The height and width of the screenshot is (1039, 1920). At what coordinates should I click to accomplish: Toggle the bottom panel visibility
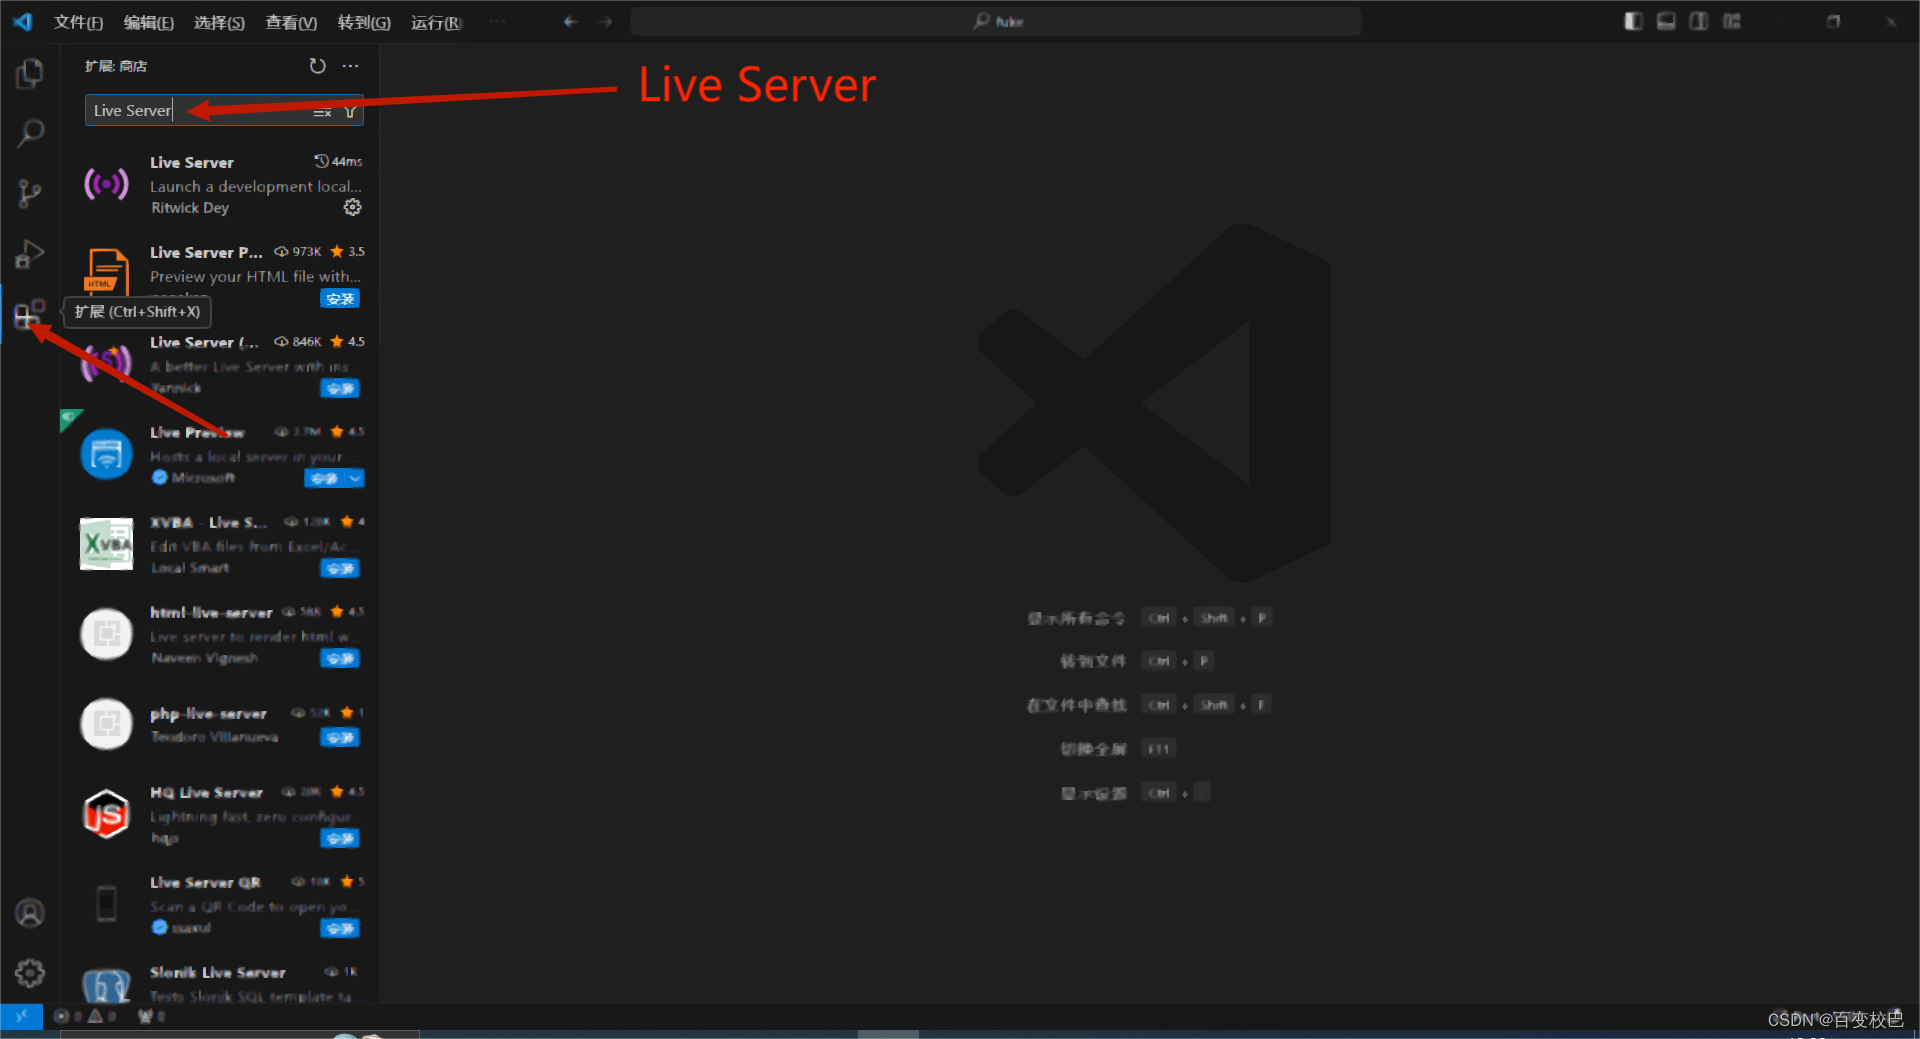point(1665,20)
